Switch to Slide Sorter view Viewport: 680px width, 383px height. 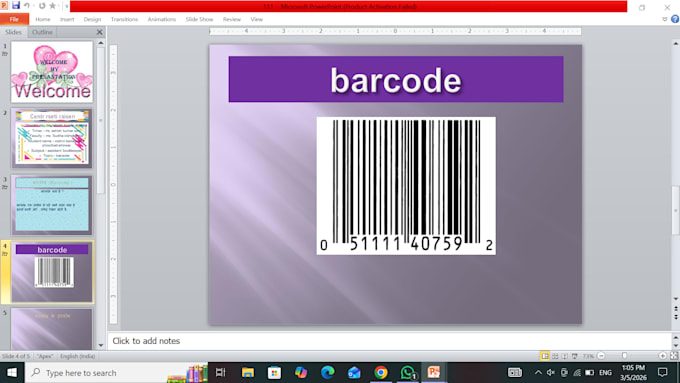click(x=555, y=356)
